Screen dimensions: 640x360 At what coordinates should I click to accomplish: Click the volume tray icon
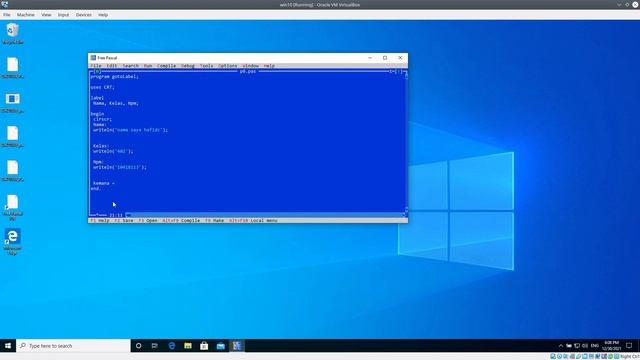585,346
